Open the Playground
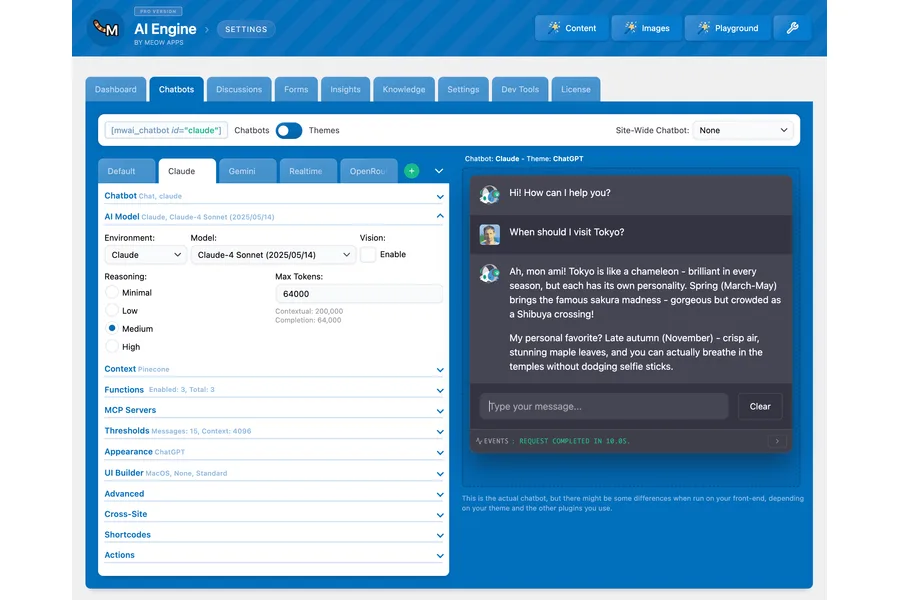Viewport: 900px width, 600px height. pyautogui.click(x=727, y=28)
